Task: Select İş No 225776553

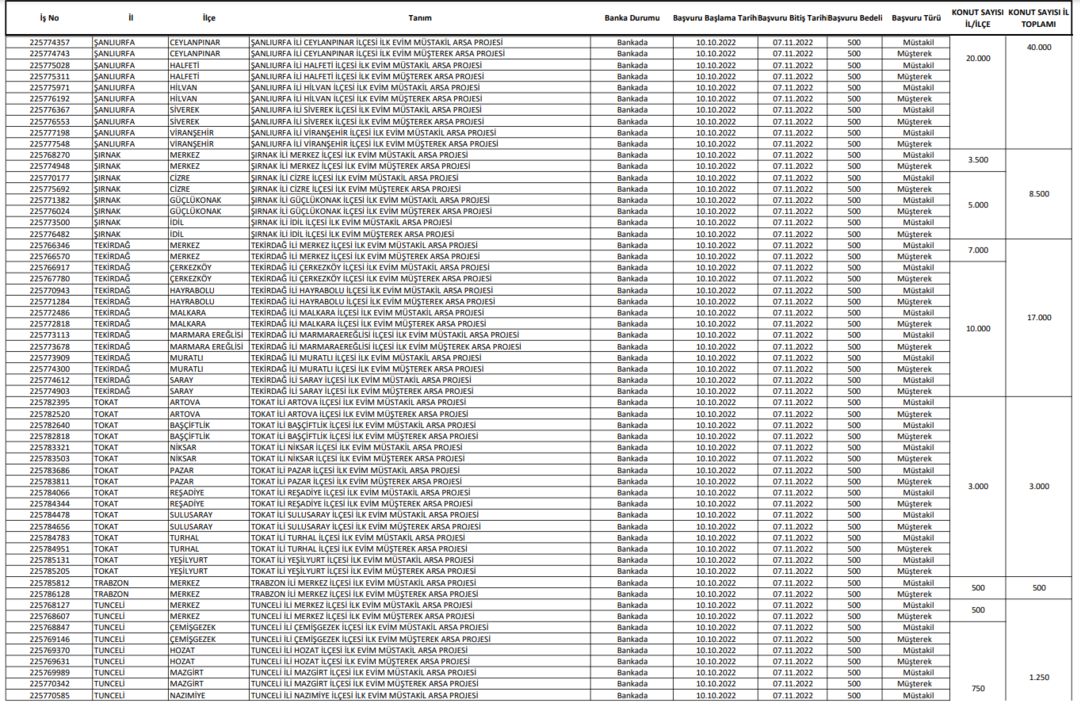Action: (x=50, y=121)
